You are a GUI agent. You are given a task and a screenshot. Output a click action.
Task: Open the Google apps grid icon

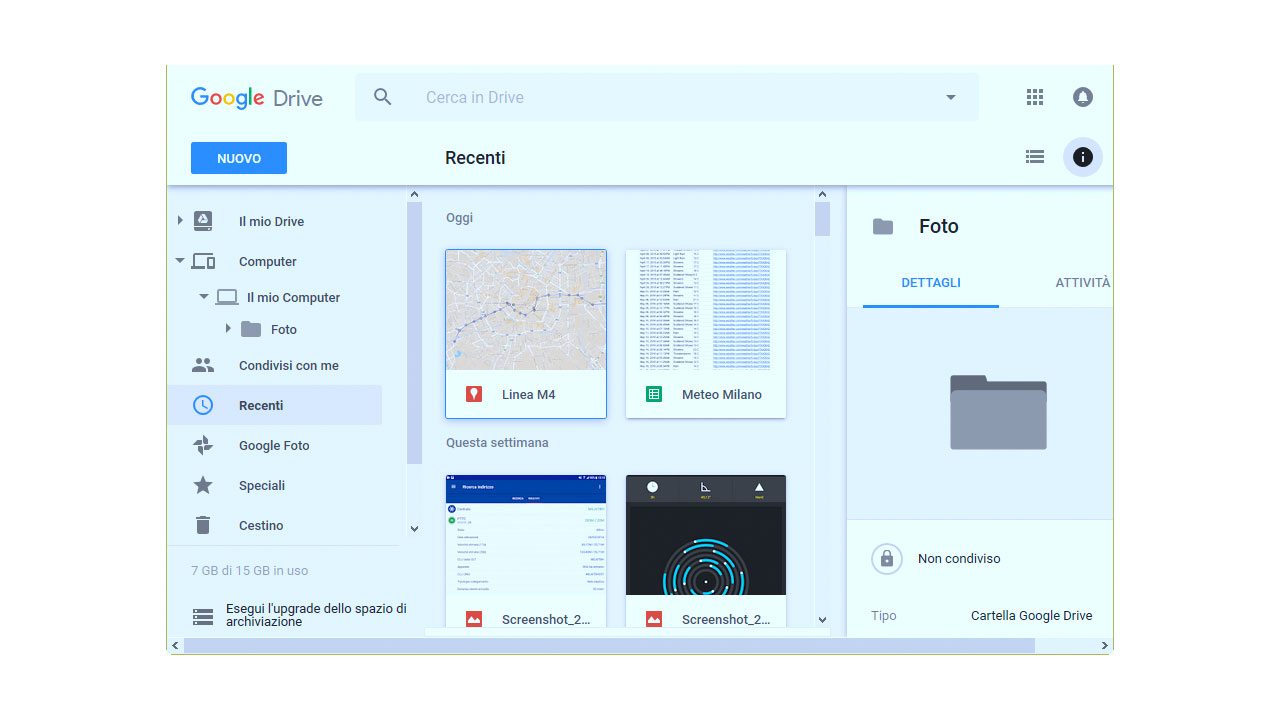pyautogui.click(x=1035, y=97)
